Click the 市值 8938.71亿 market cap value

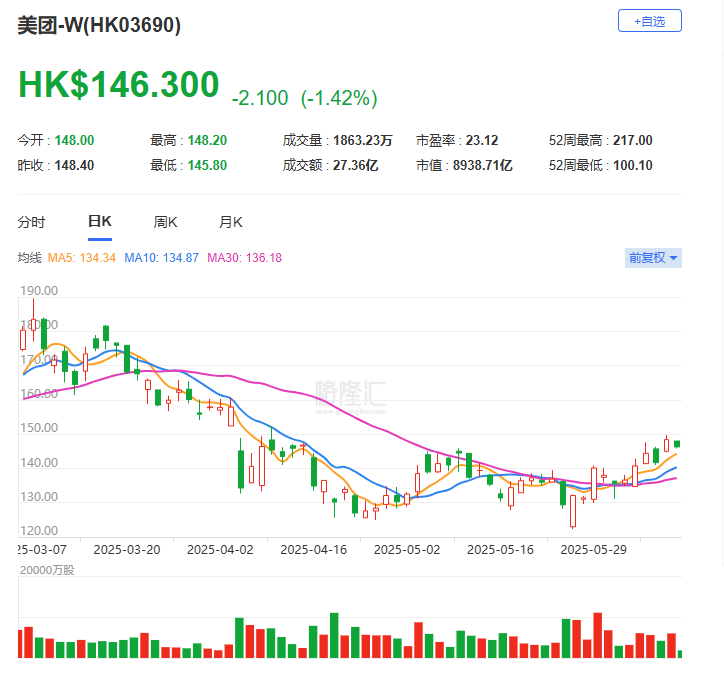click(464, 165)
